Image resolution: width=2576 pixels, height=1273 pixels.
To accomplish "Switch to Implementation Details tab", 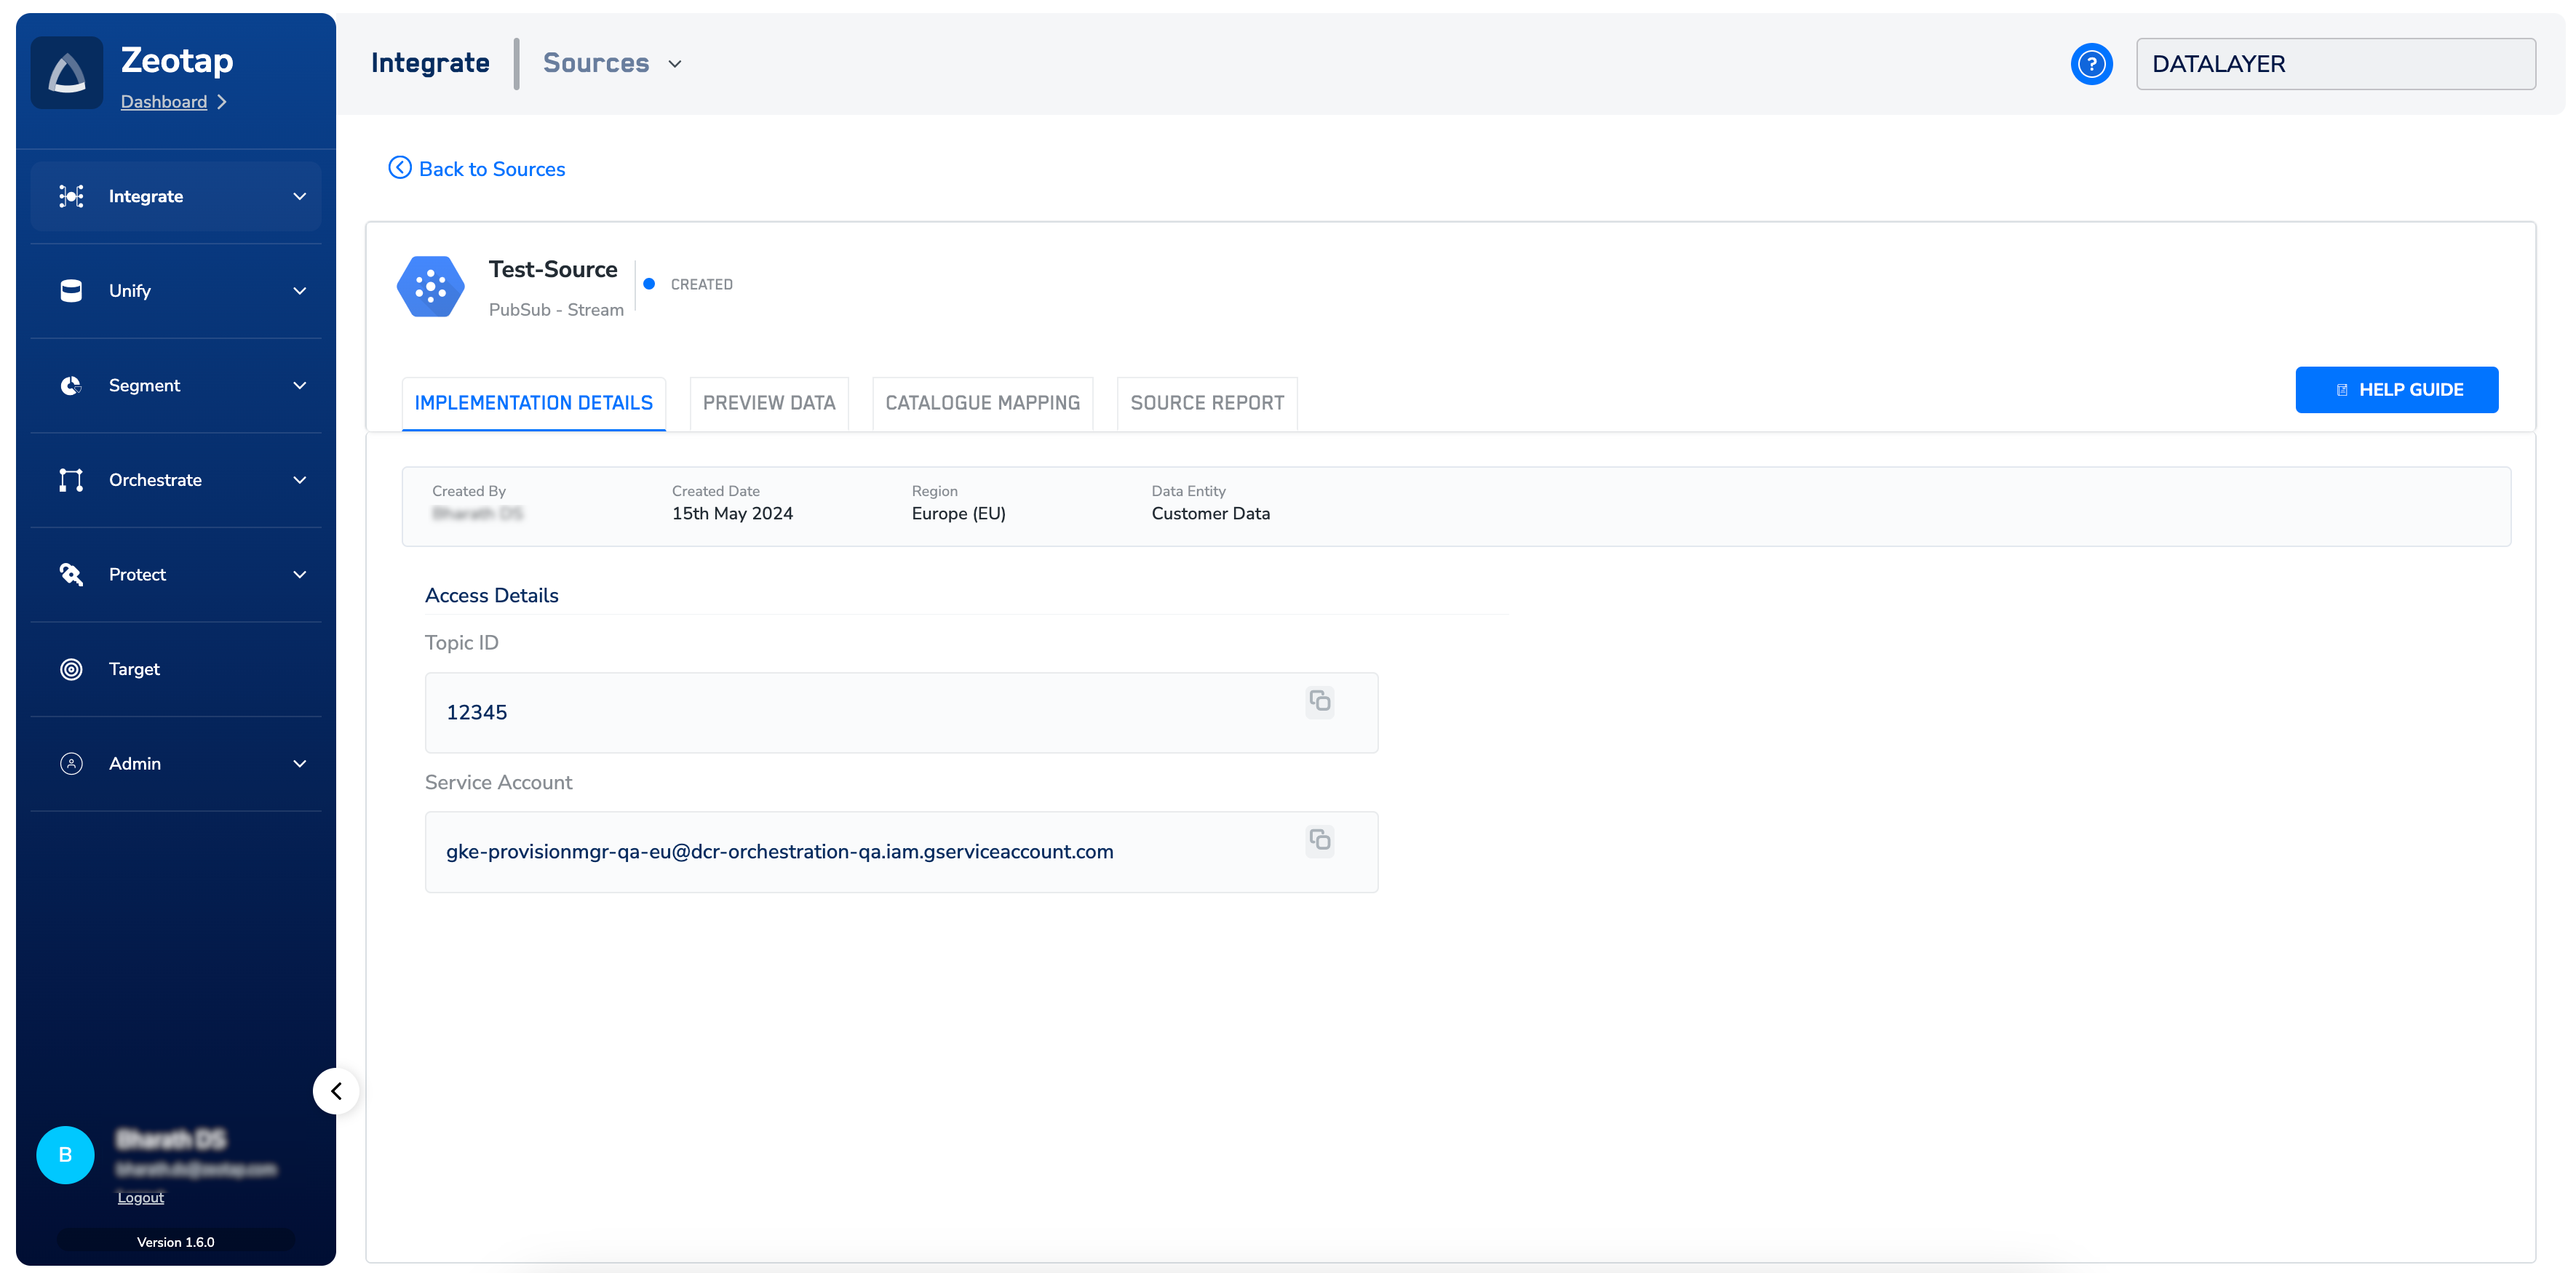I will (534, 403).
